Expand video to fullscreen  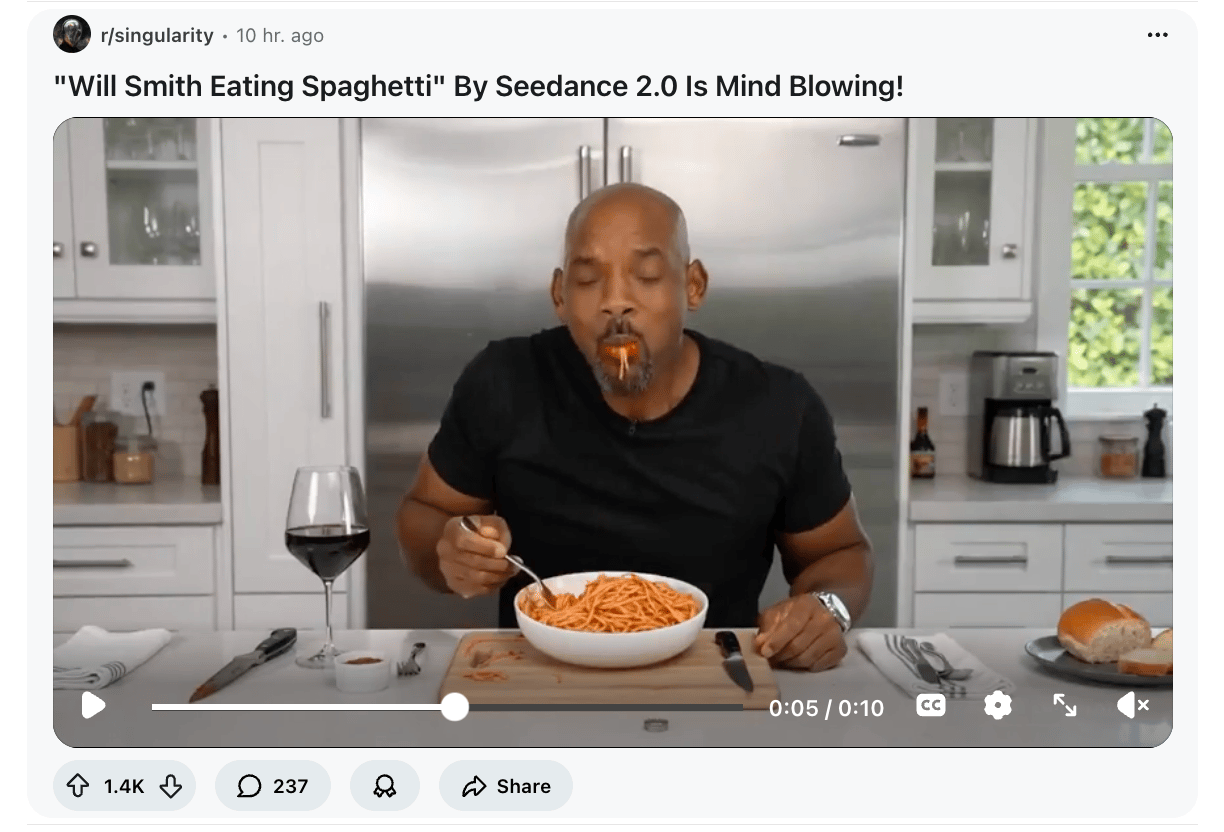pyautogui.click(x=1065, y=706)
